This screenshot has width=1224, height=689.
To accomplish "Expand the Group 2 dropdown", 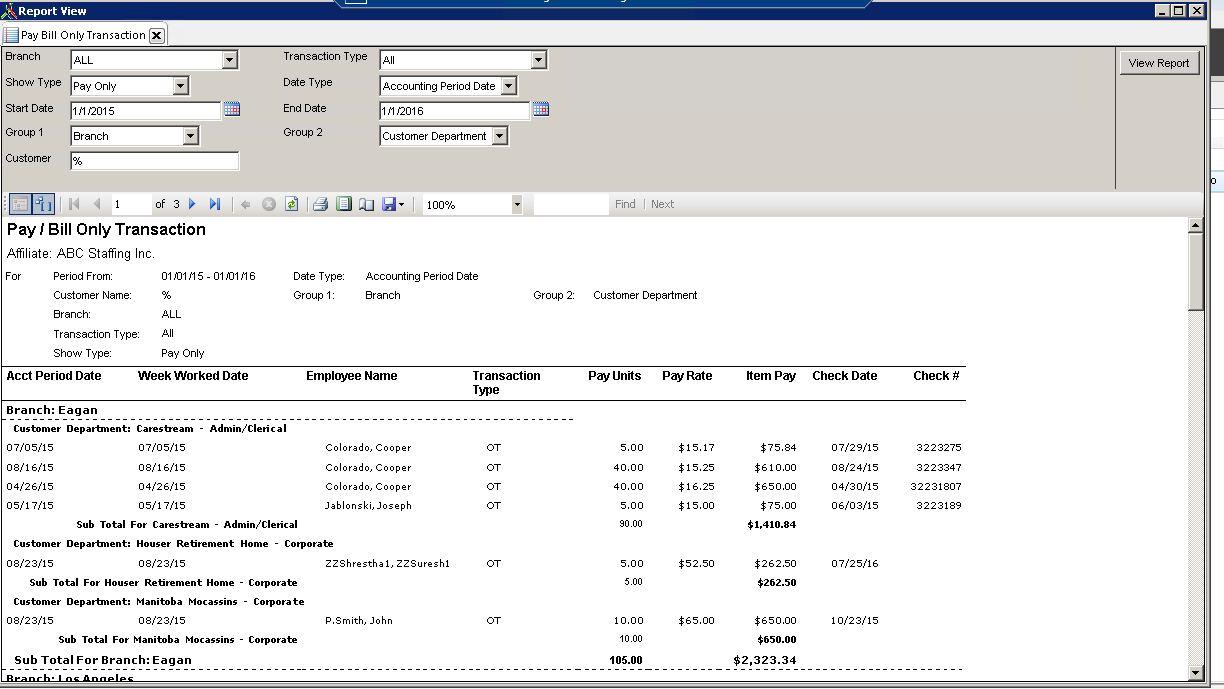I will pyautogui.click(x=500, y=136).
